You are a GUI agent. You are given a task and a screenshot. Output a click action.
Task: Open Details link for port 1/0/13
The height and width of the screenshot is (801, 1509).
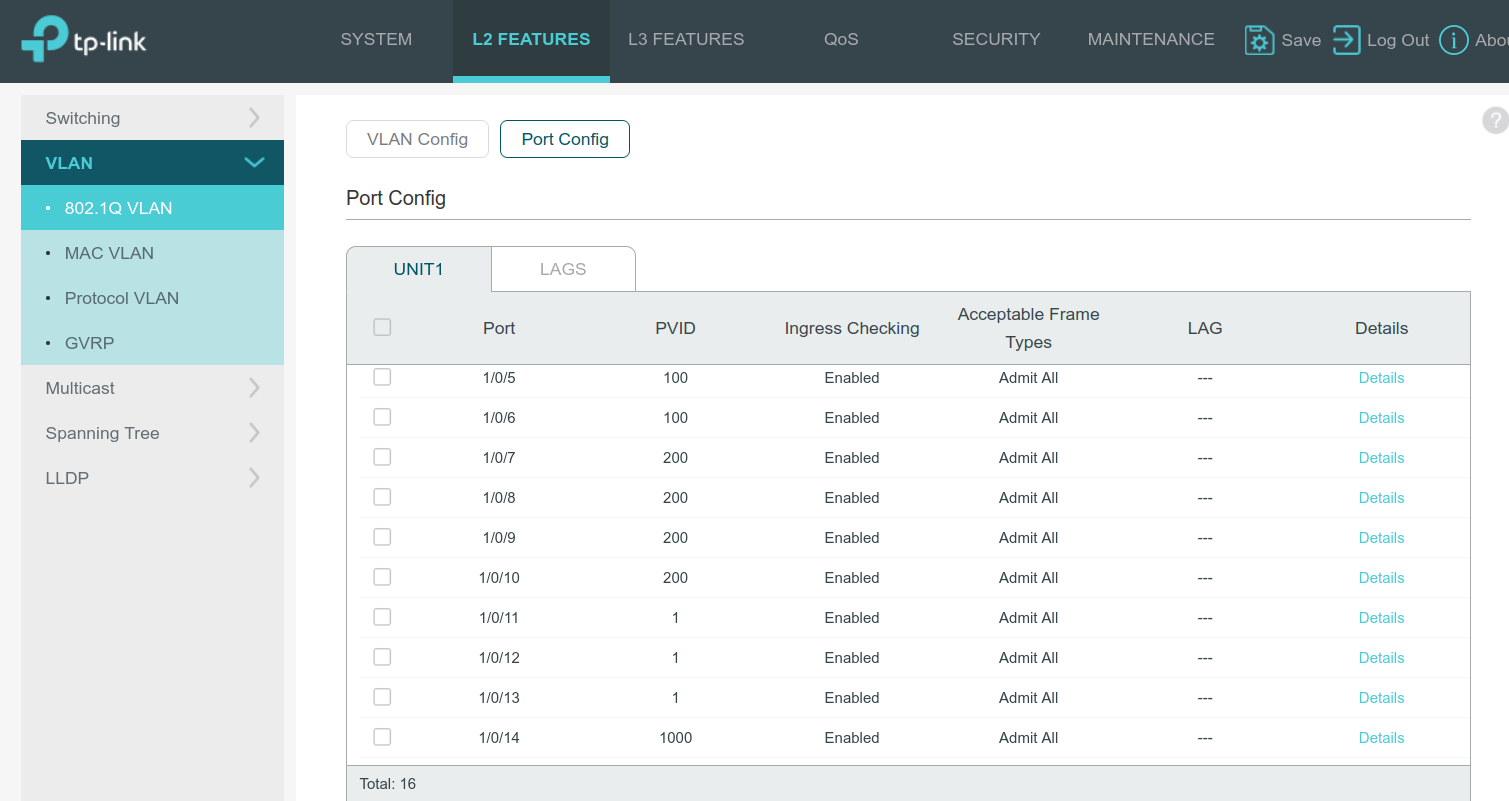pos(1381,698)
